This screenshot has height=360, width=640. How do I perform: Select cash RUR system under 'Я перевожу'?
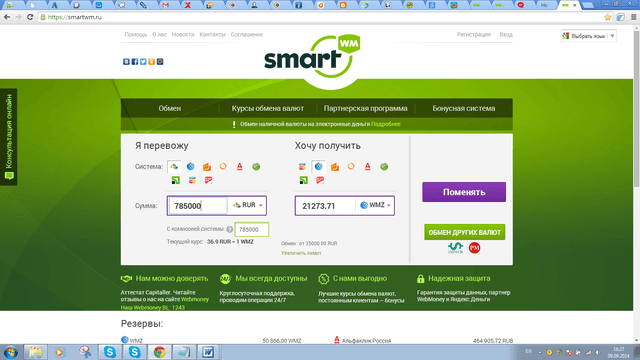(x=174, y=167)
